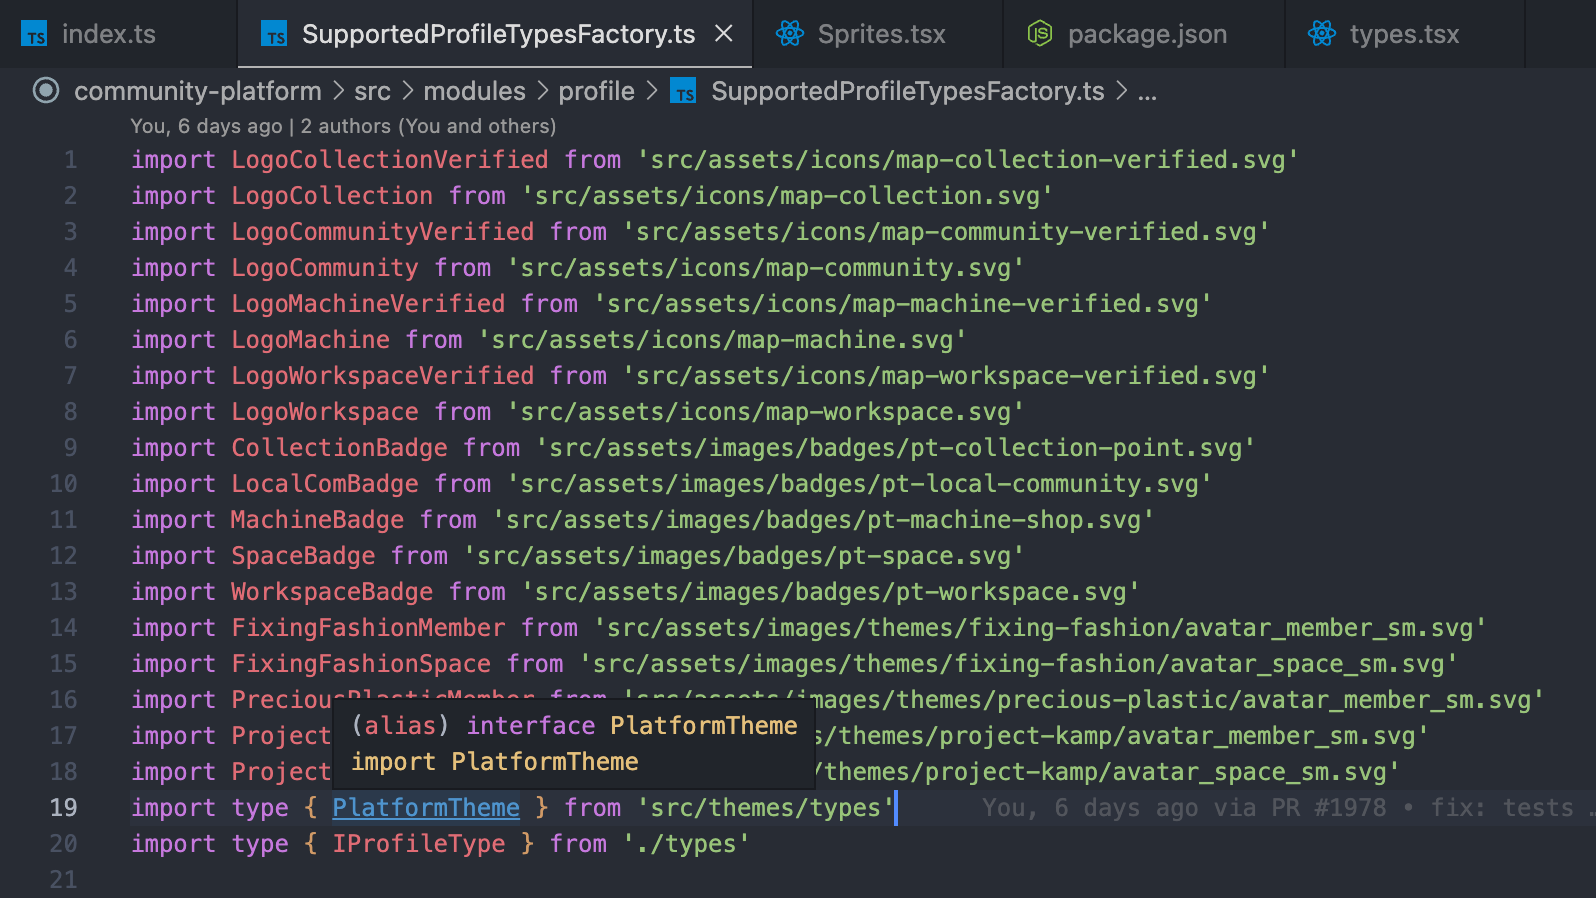Switch to the types.tsx tab

pyautogui.click(x=1404, y=34)
